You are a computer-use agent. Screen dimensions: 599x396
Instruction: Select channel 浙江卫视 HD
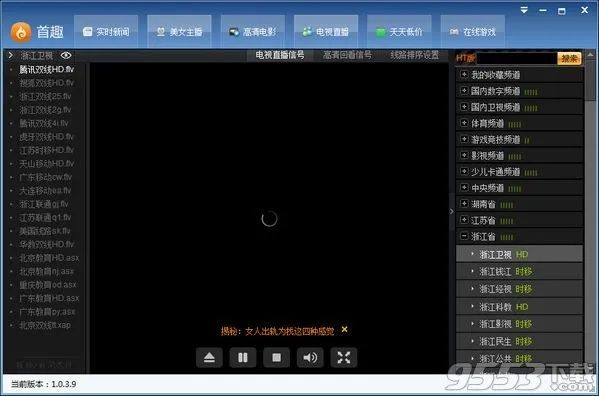pos(519,254)
